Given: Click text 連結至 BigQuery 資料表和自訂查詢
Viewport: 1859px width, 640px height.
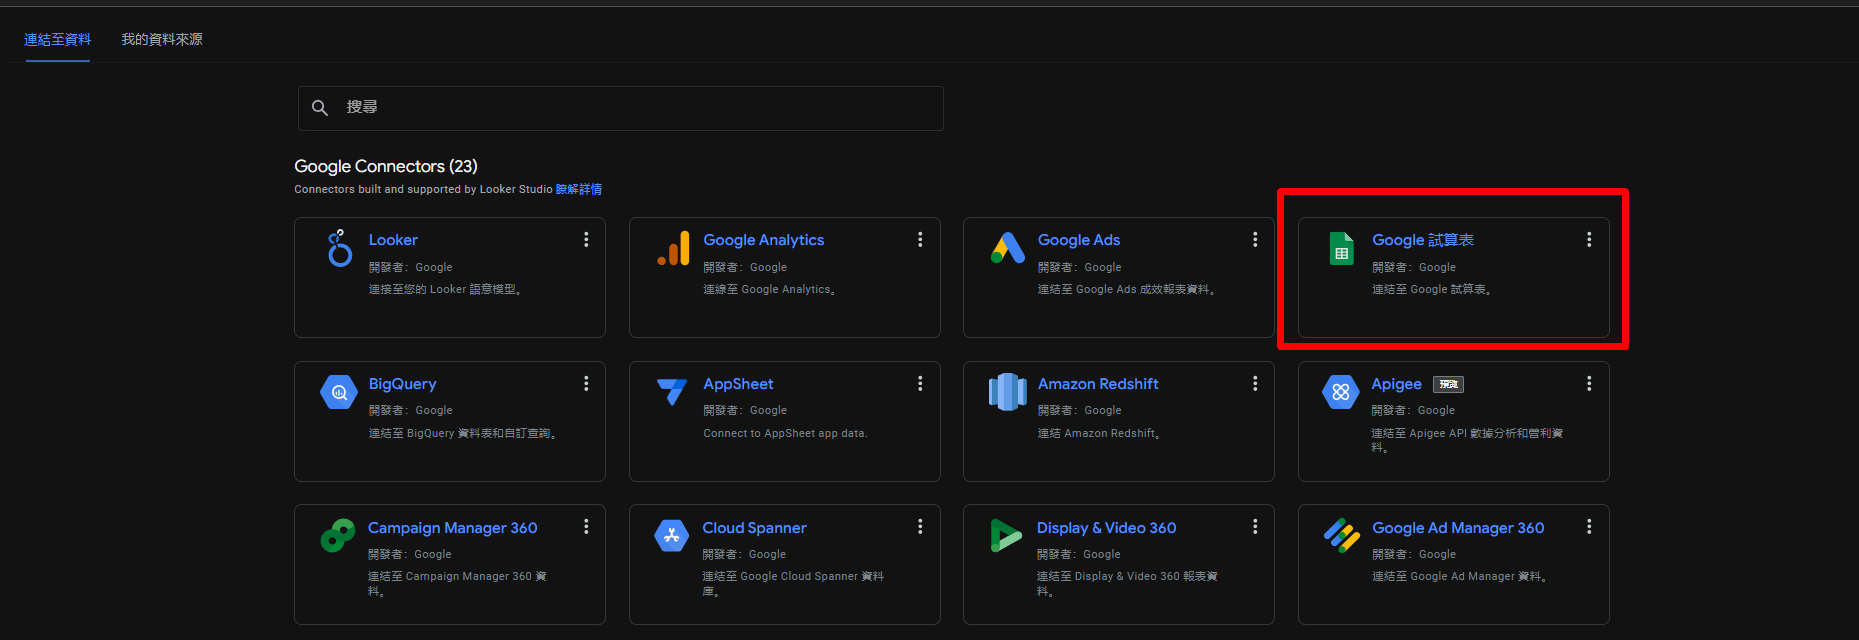Looking at the screenshot, I should (x=462, y=433).
